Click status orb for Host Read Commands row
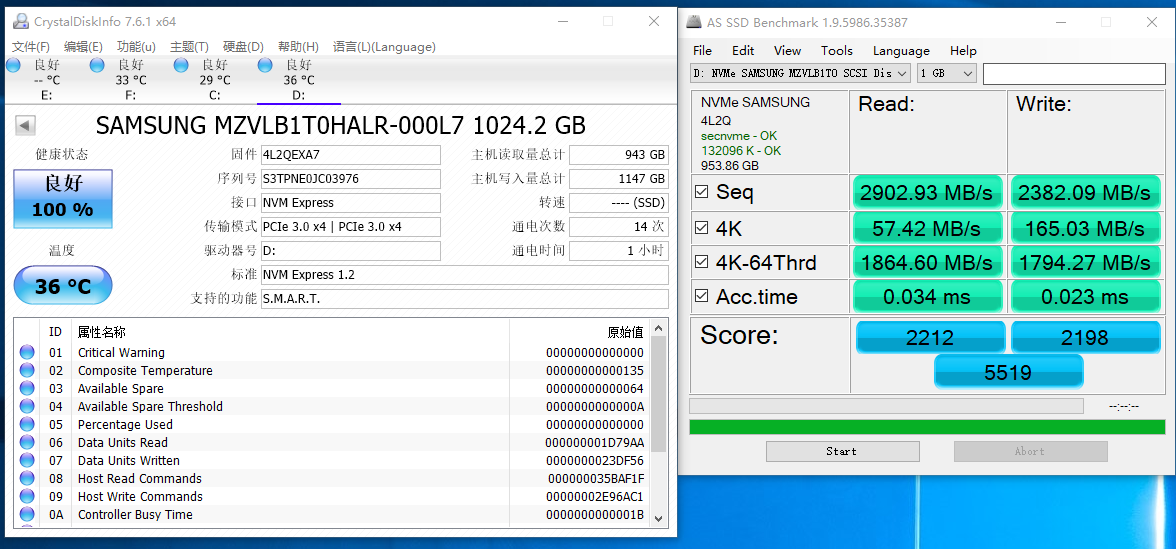 click(27, 478)
